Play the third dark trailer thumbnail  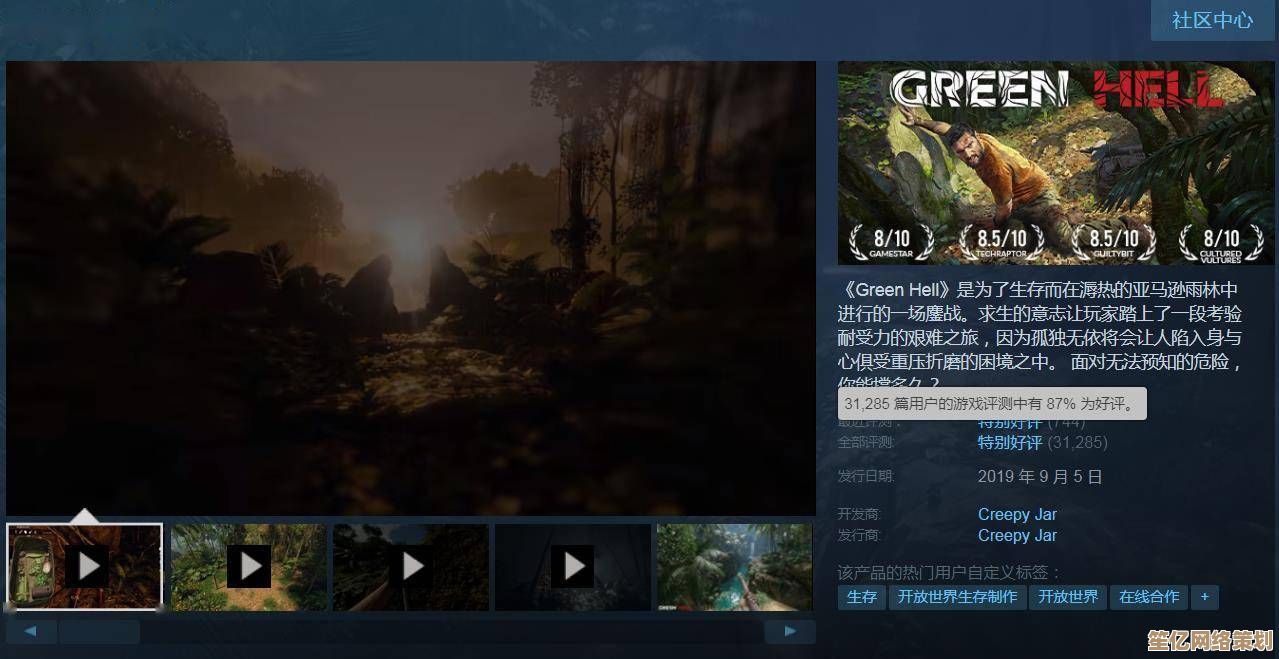(411, 567)
